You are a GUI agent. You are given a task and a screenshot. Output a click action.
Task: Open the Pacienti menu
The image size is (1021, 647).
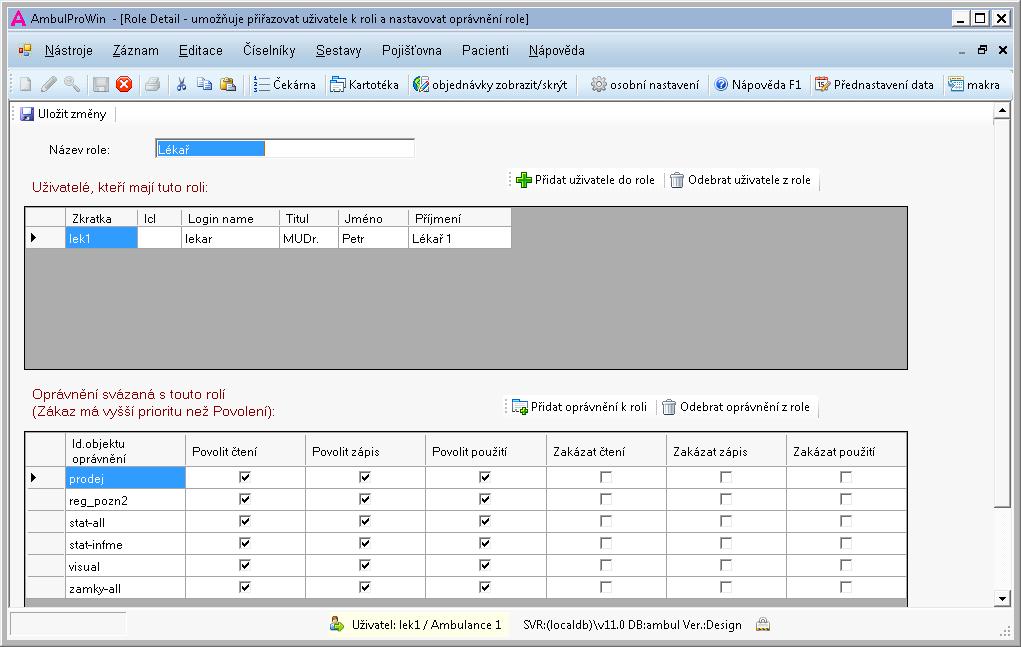(x=485, y=50)
